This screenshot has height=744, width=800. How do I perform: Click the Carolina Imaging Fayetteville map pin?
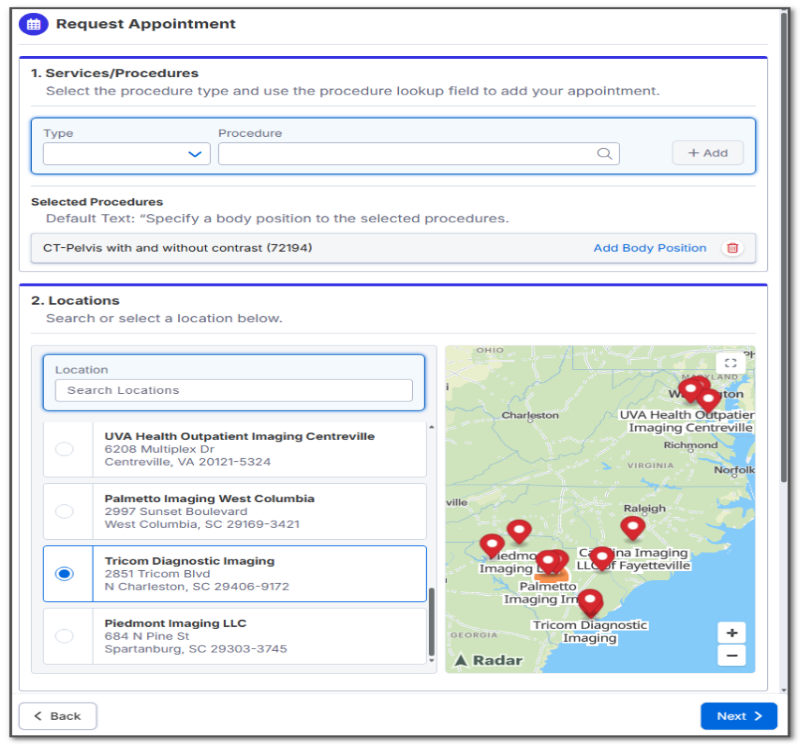pos(602,558)
